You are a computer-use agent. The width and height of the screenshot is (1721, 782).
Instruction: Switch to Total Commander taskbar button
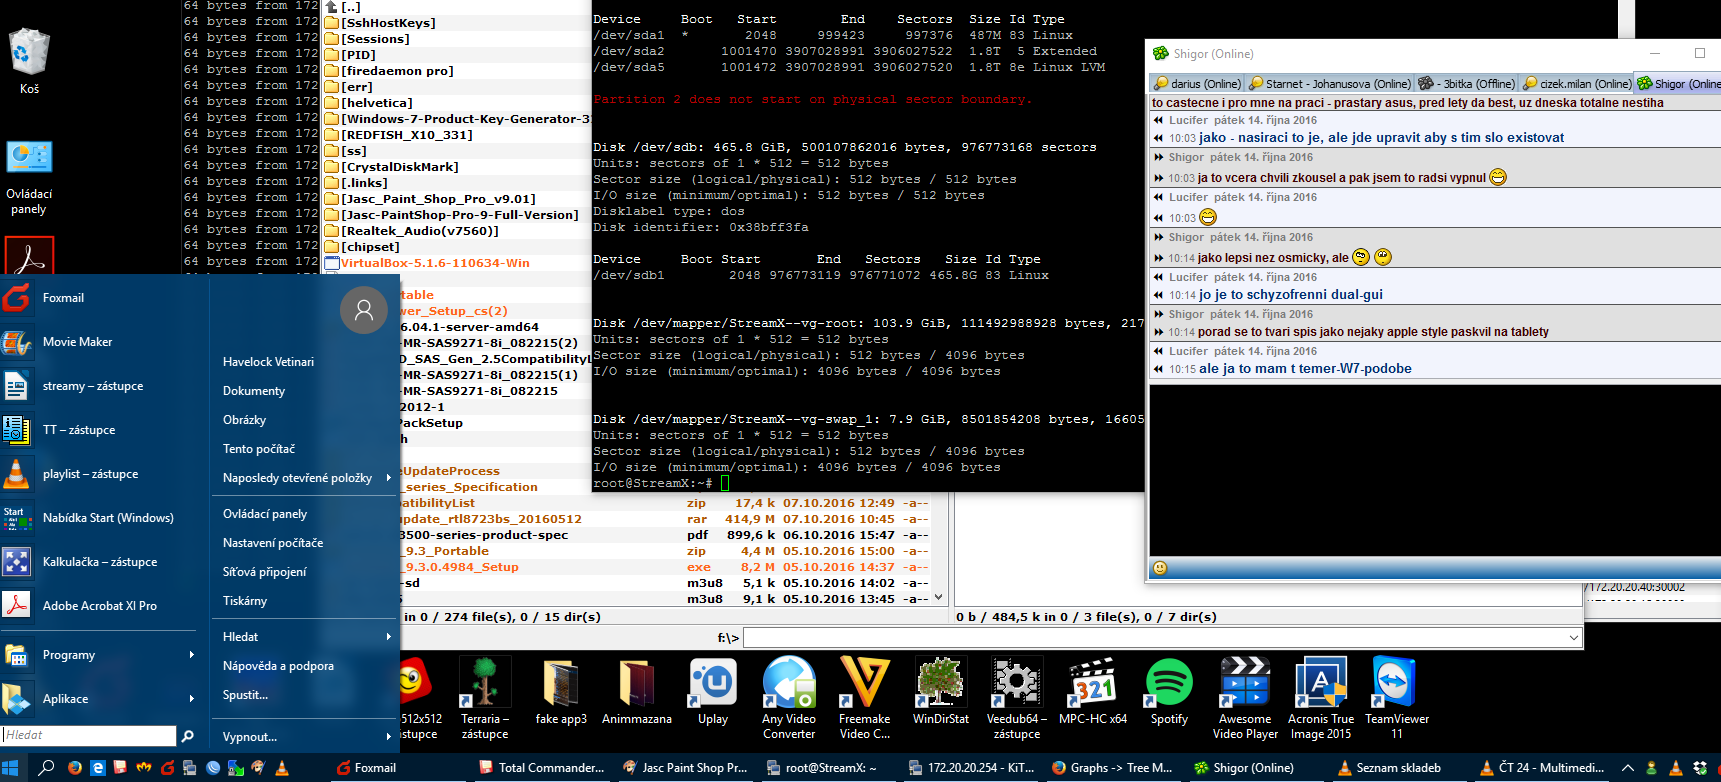click(542, 768)
